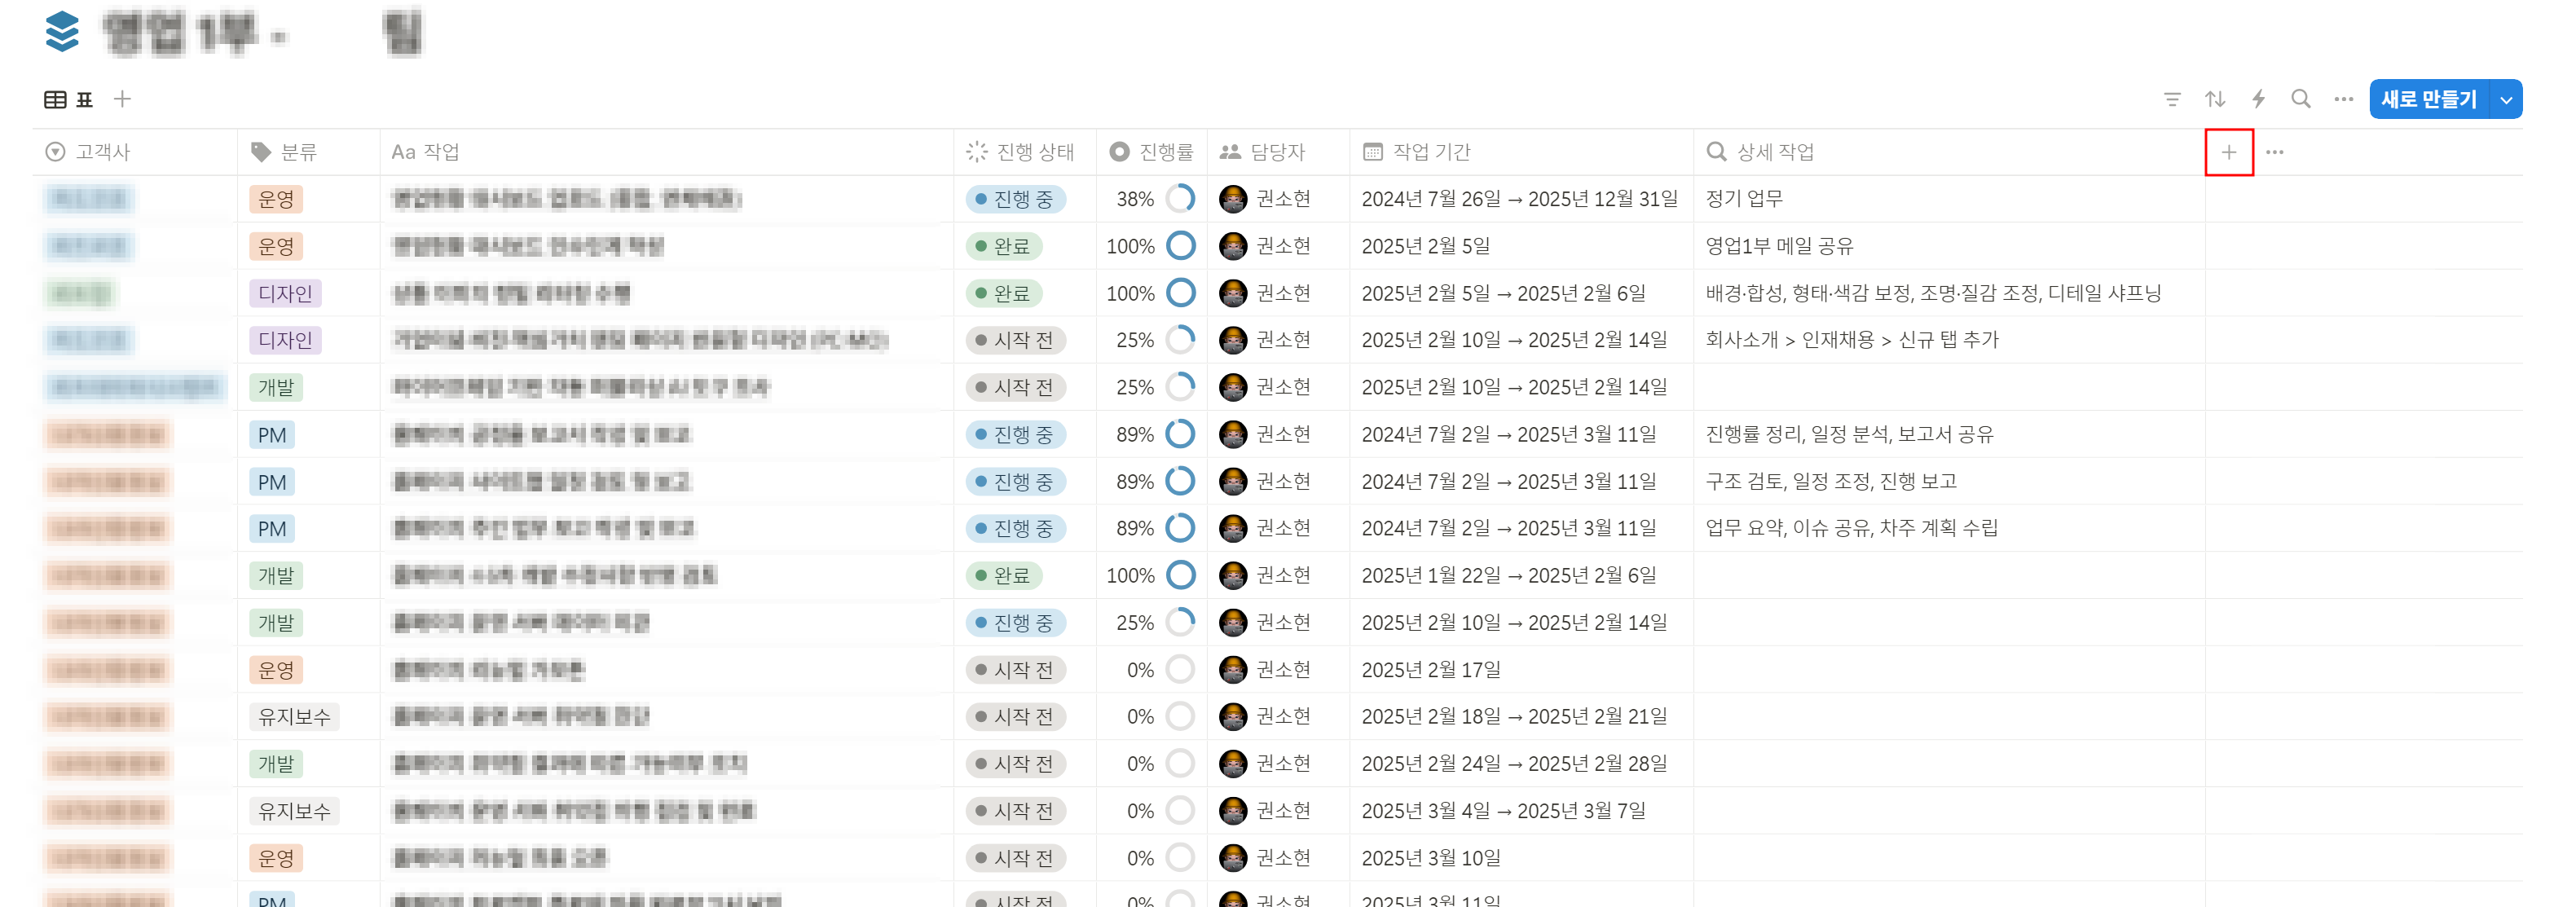
Task: Open the lightning automation icon
Action: [2257, 99]
